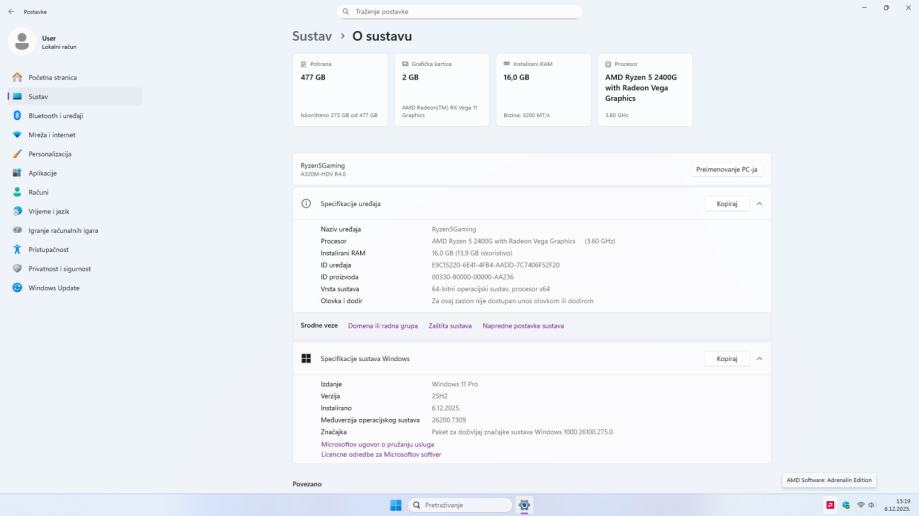
Task: Collapse Specifikacije sustava Windows section chevron
Action: click(x=759, y=358)
